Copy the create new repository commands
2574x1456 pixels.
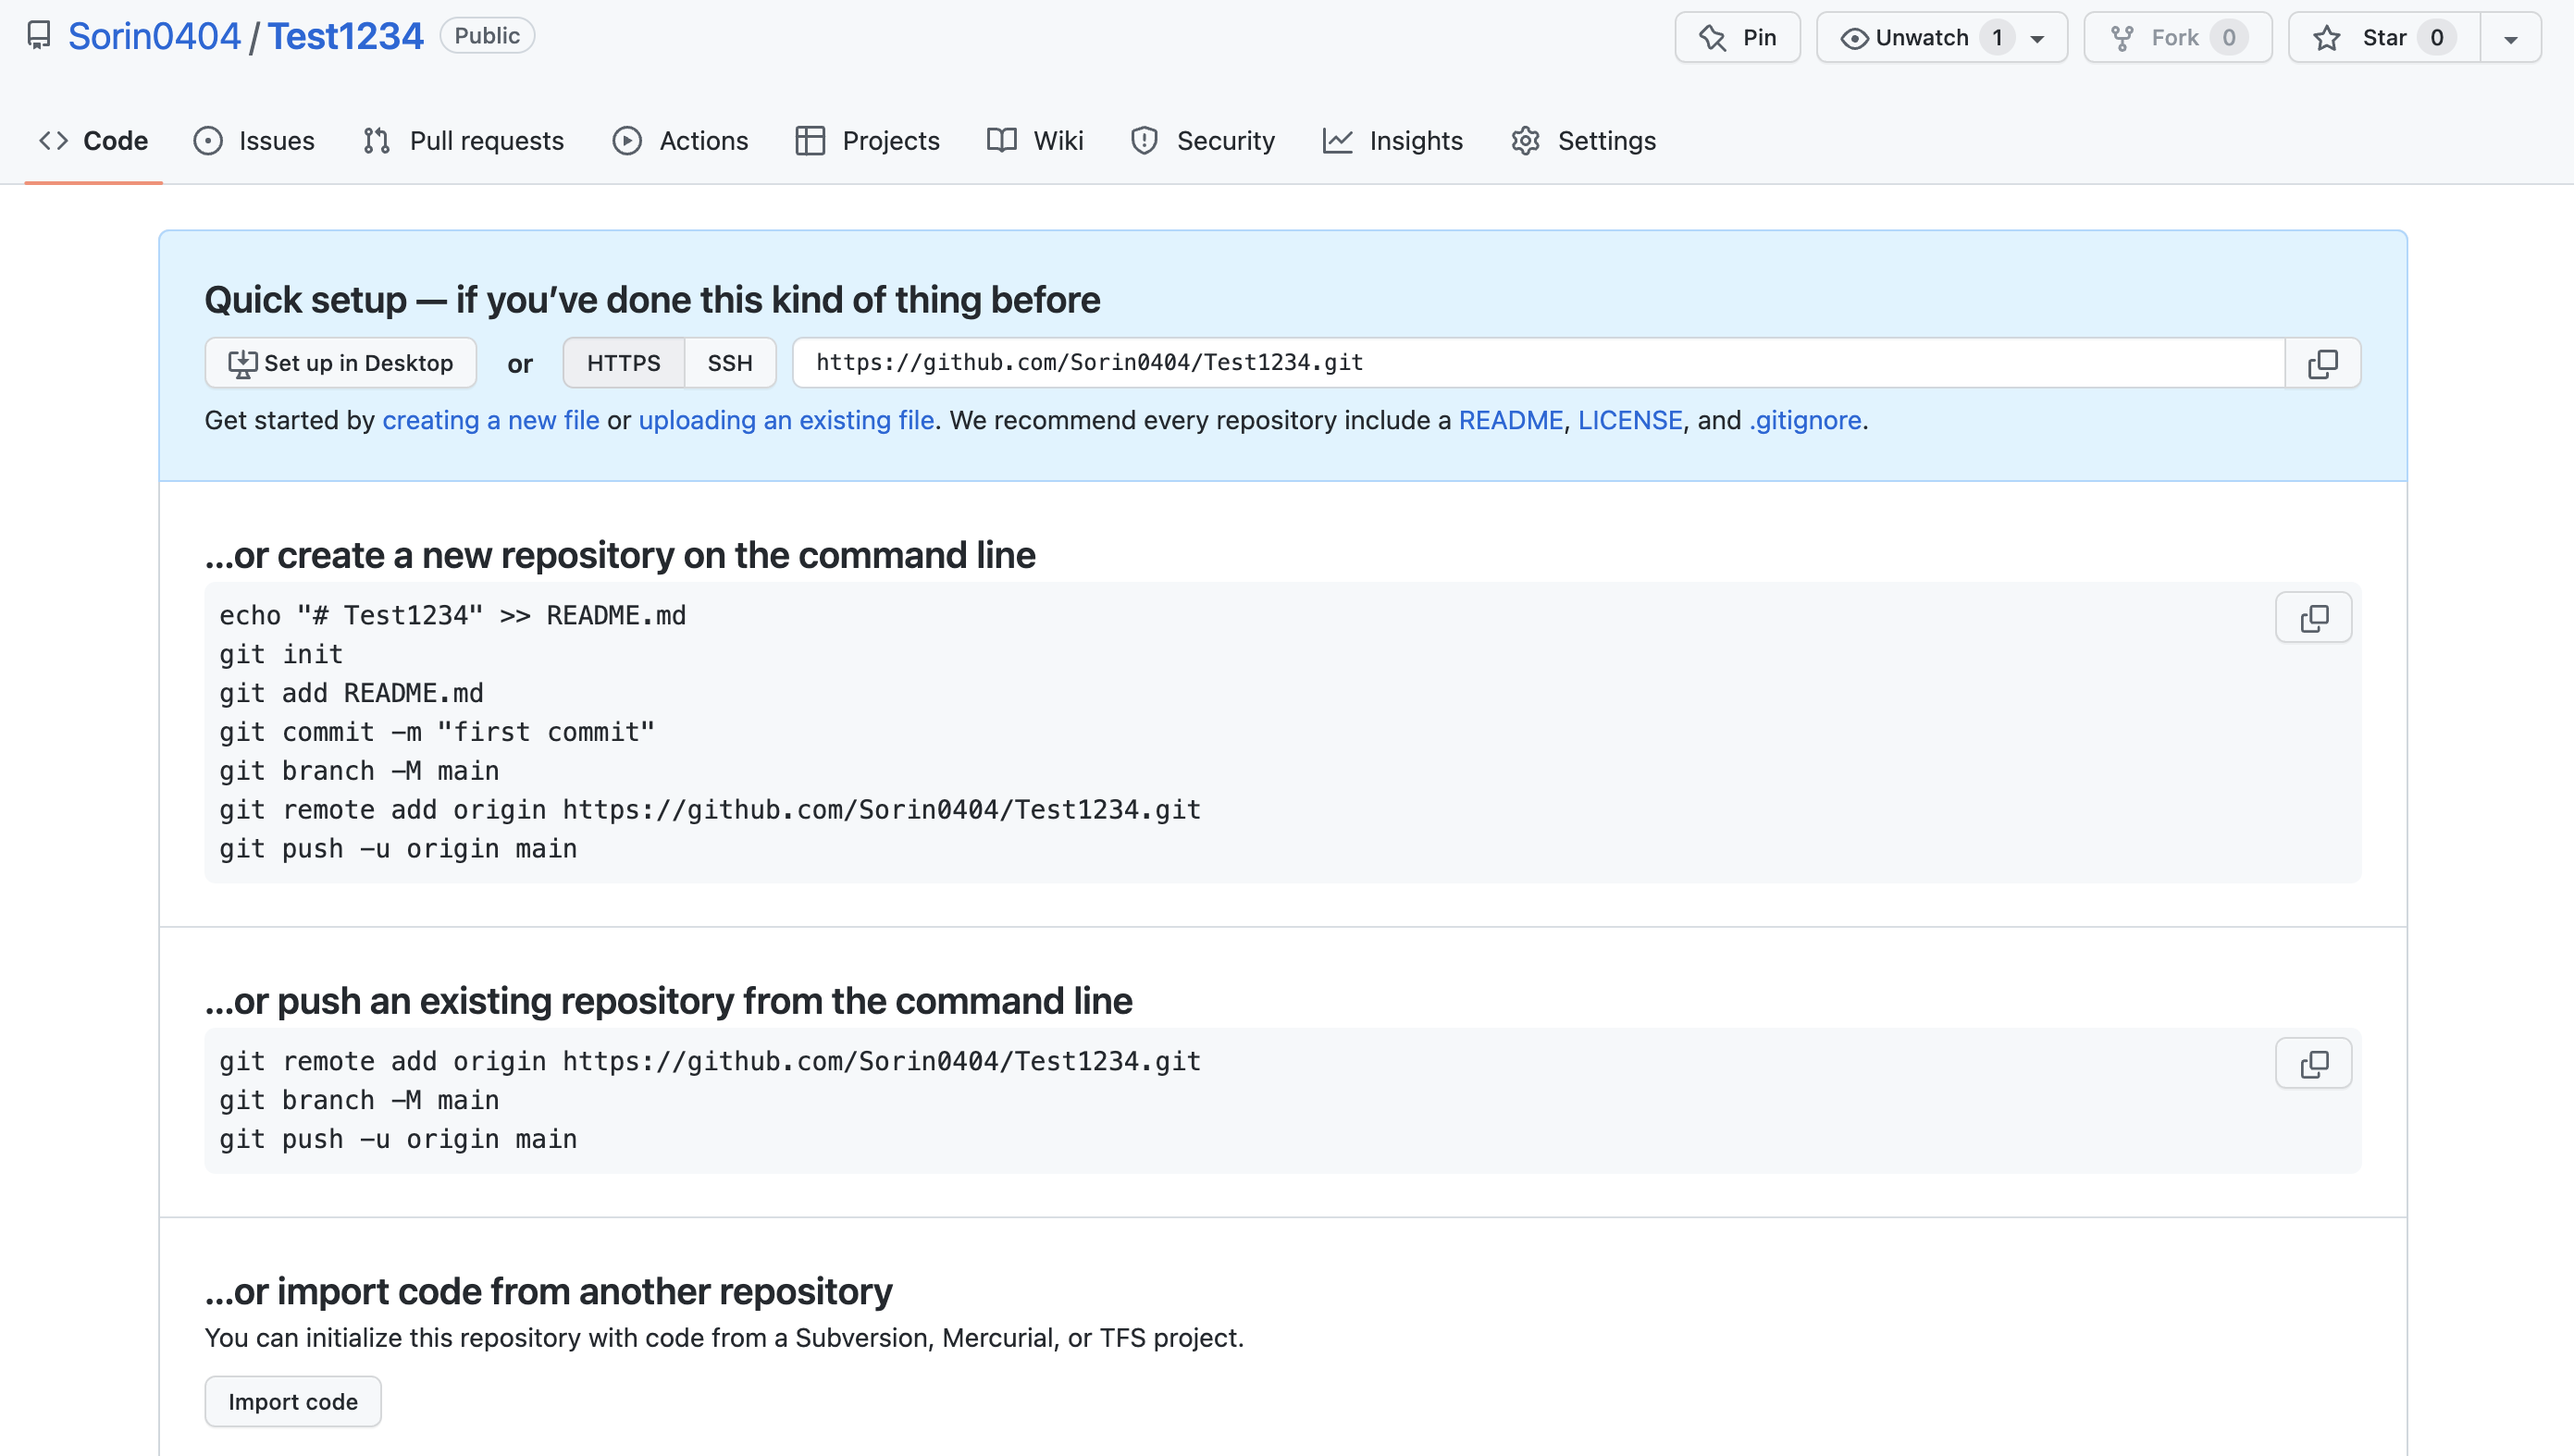tap(2313, 617)
